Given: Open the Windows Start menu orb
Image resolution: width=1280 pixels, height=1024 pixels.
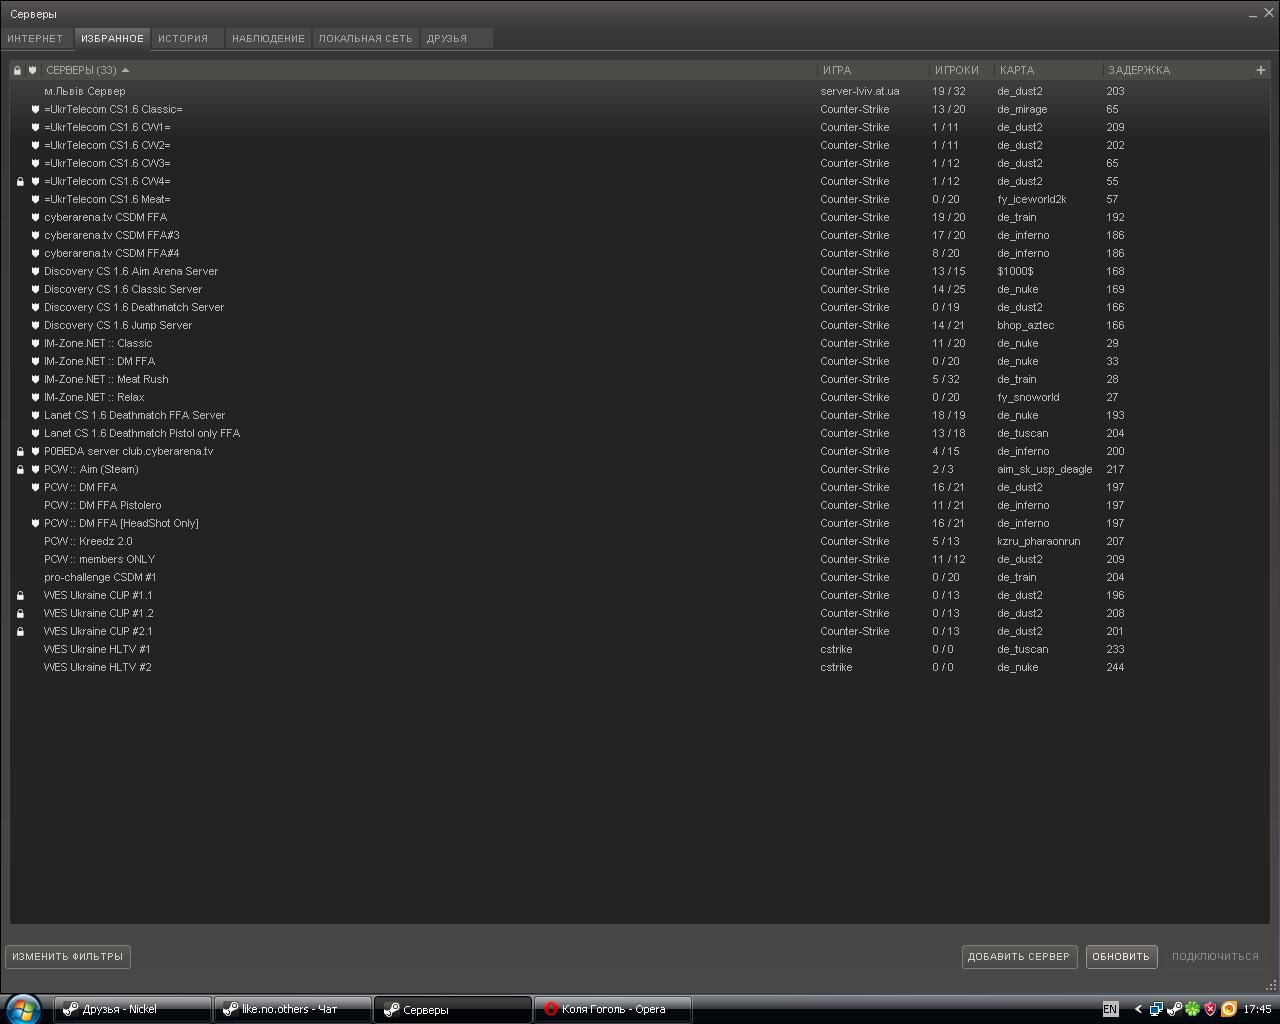Looking at the screenshot, I should click(22, 1009).
